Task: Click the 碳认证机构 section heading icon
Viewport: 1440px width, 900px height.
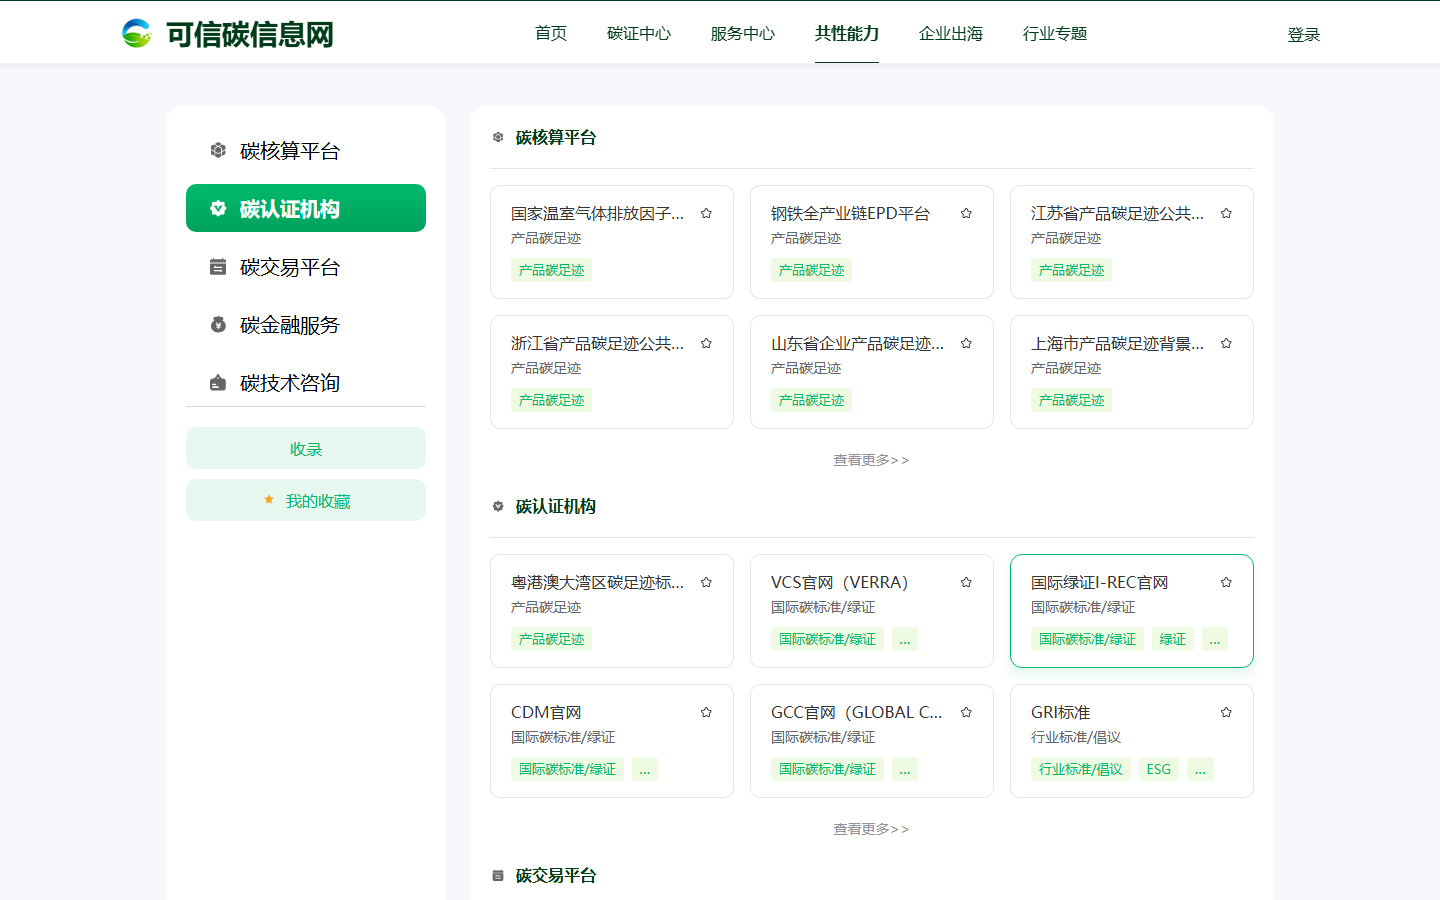Action: coord(498,506)
